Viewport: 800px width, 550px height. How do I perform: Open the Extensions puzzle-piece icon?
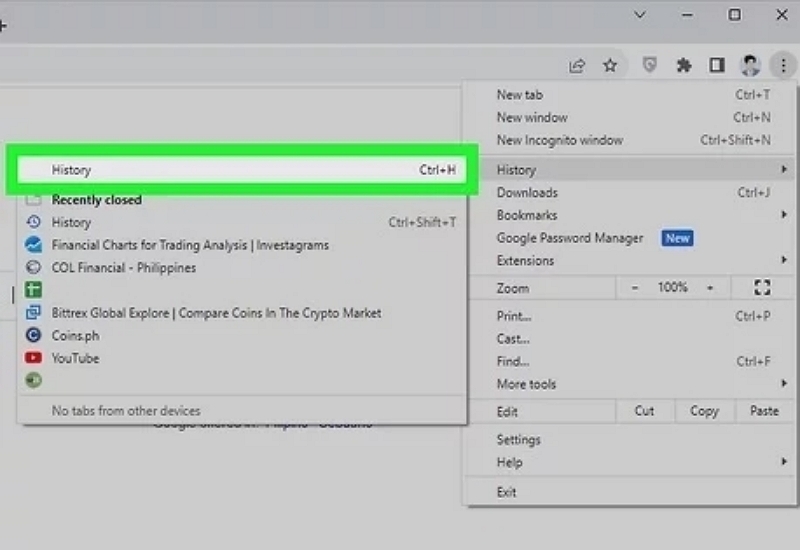pyautogui.click(x=684, y=65)
